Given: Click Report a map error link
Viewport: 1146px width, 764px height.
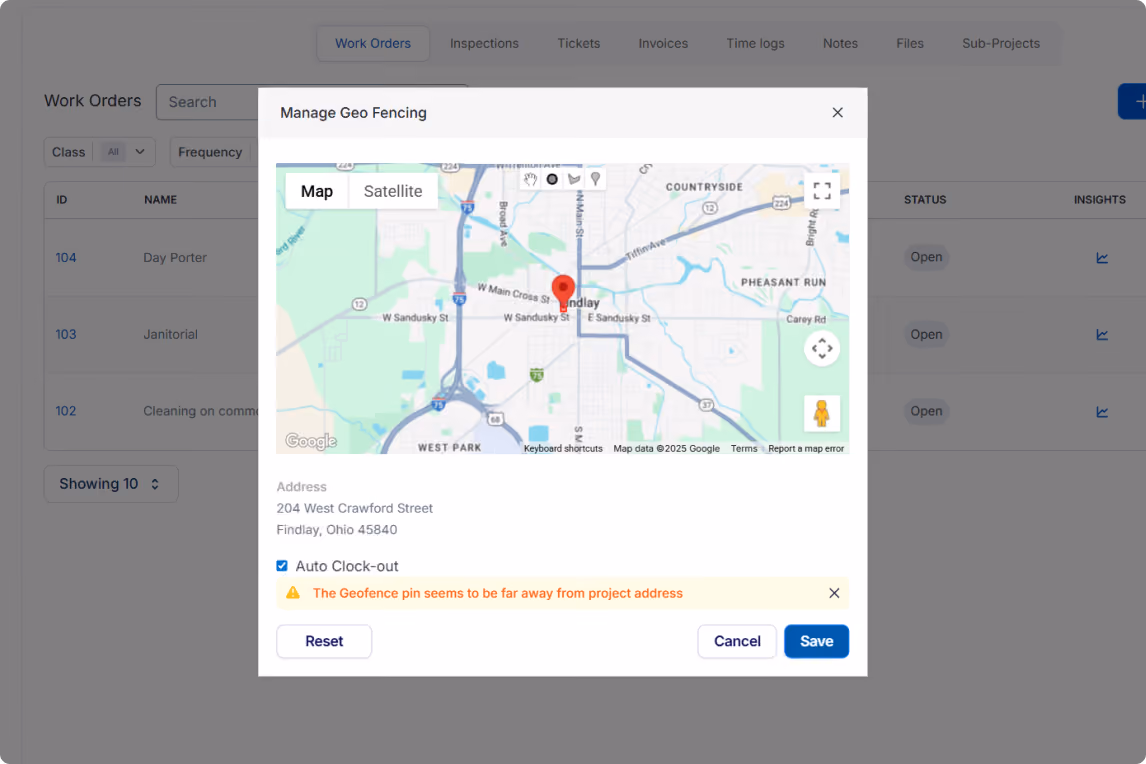Looking at the screenshot, I should tap(806, 449).
